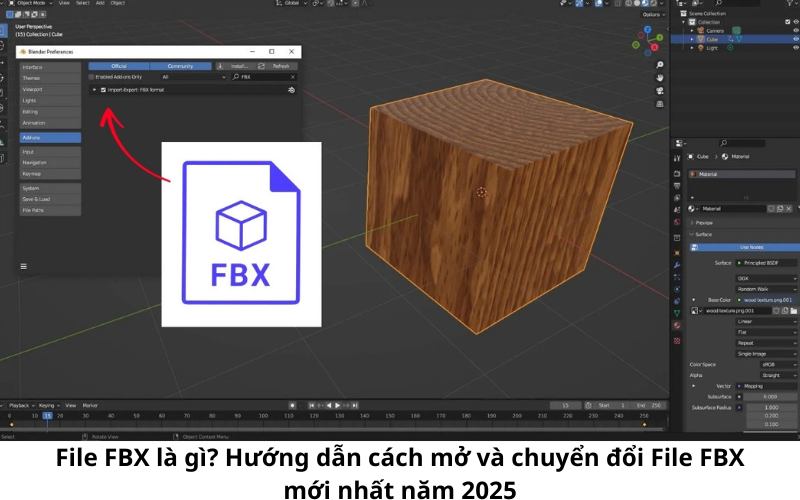The image size is (800, 500).
Task: Open the GGX distribution dropdown
Action: pyautogui.click(x=766, y=279)
